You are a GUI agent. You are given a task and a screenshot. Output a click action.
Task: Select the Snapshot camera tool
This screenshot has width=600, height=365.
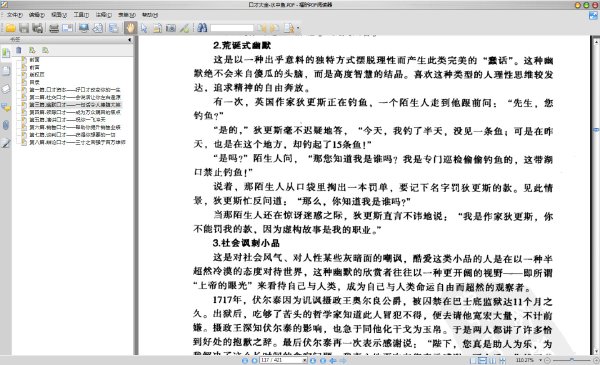(x=171, y=28)
